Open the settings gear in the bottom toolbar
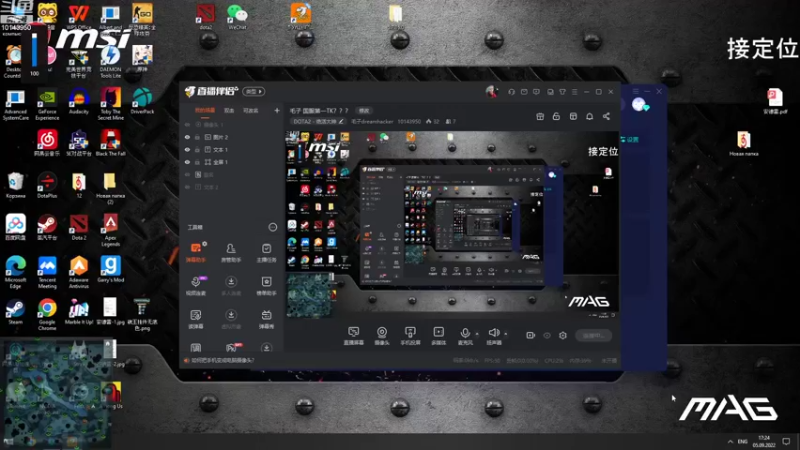800x450 pixels. click(563, 335)
